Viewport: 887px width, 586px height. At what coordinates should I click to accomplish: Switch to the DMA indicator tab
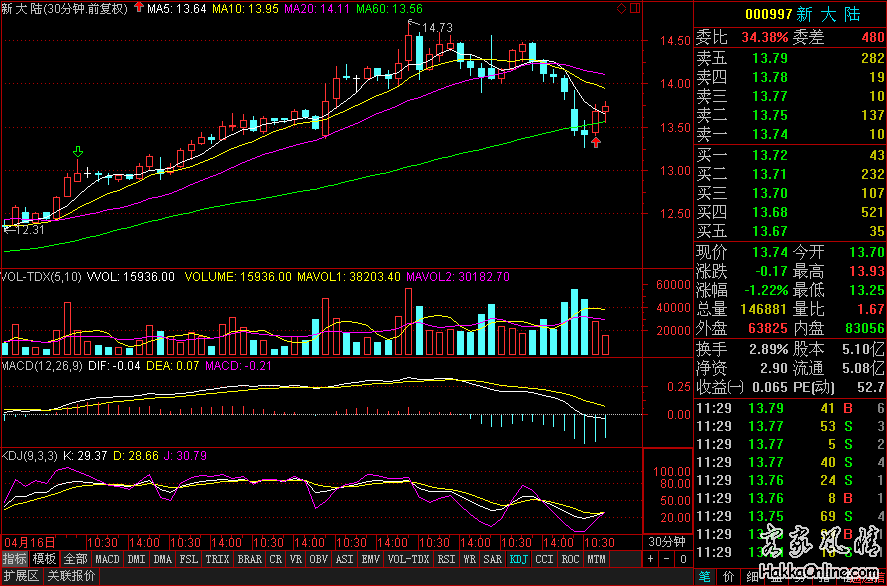coord(163,559)
